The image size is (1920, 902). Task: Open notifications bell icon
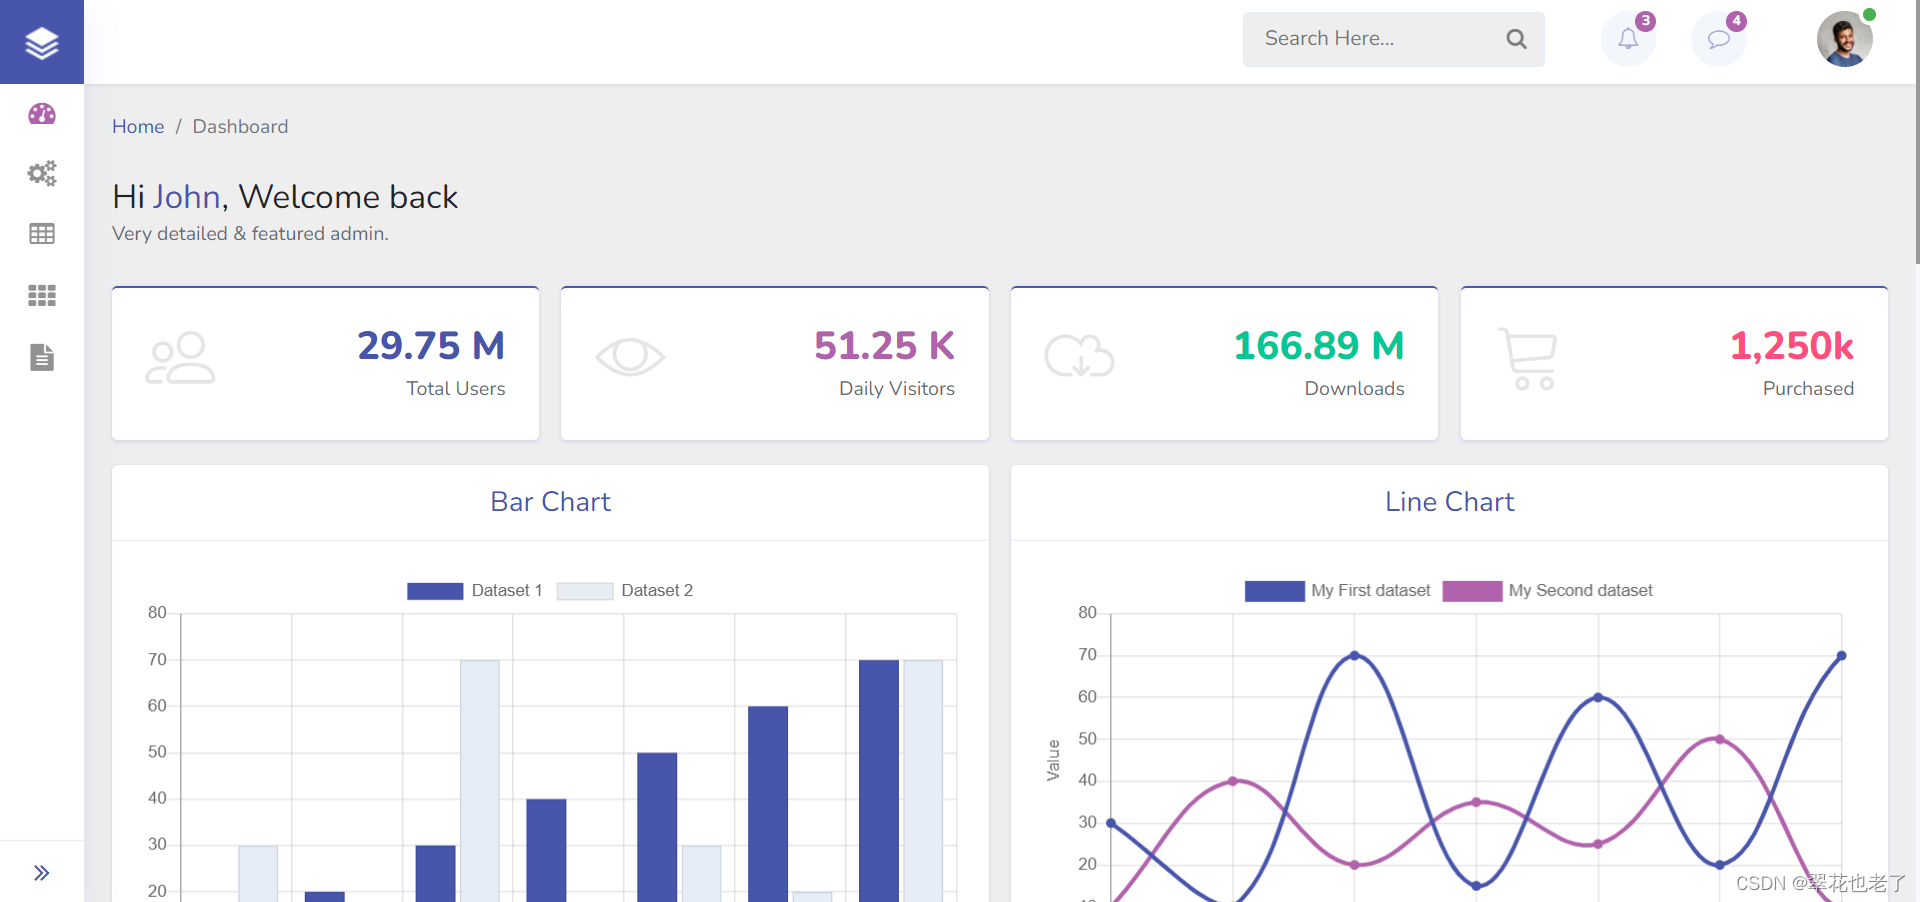pyautogui.click(x=1628, y=39)
